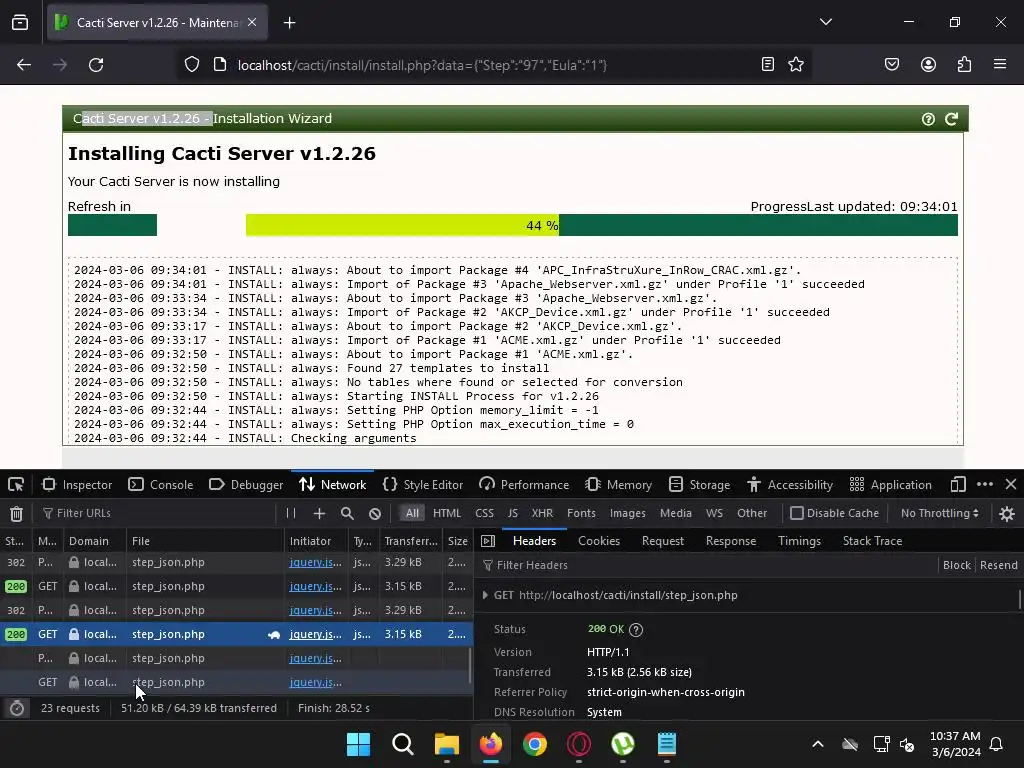This screenshot has height=768, width=1024.
Task: Open the Timings tab of request details
Action: (x=799, y=541)
